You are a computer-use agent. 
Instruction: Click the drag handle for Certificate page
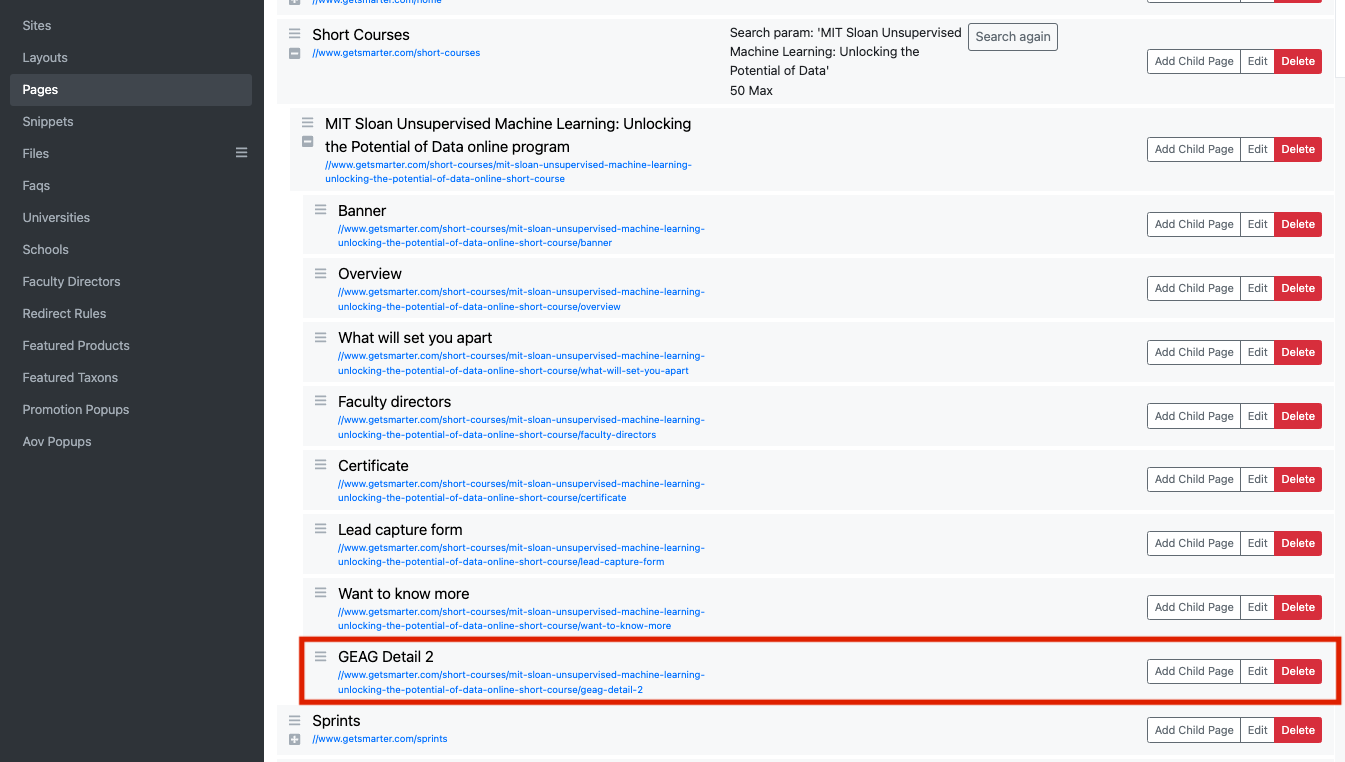coord(320,465)
